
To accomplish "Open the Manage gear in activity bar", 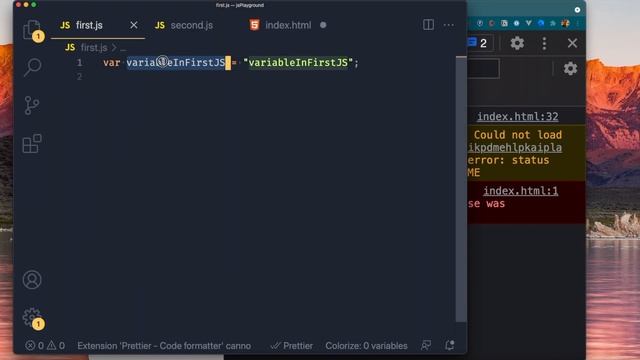I will [32, 318].
